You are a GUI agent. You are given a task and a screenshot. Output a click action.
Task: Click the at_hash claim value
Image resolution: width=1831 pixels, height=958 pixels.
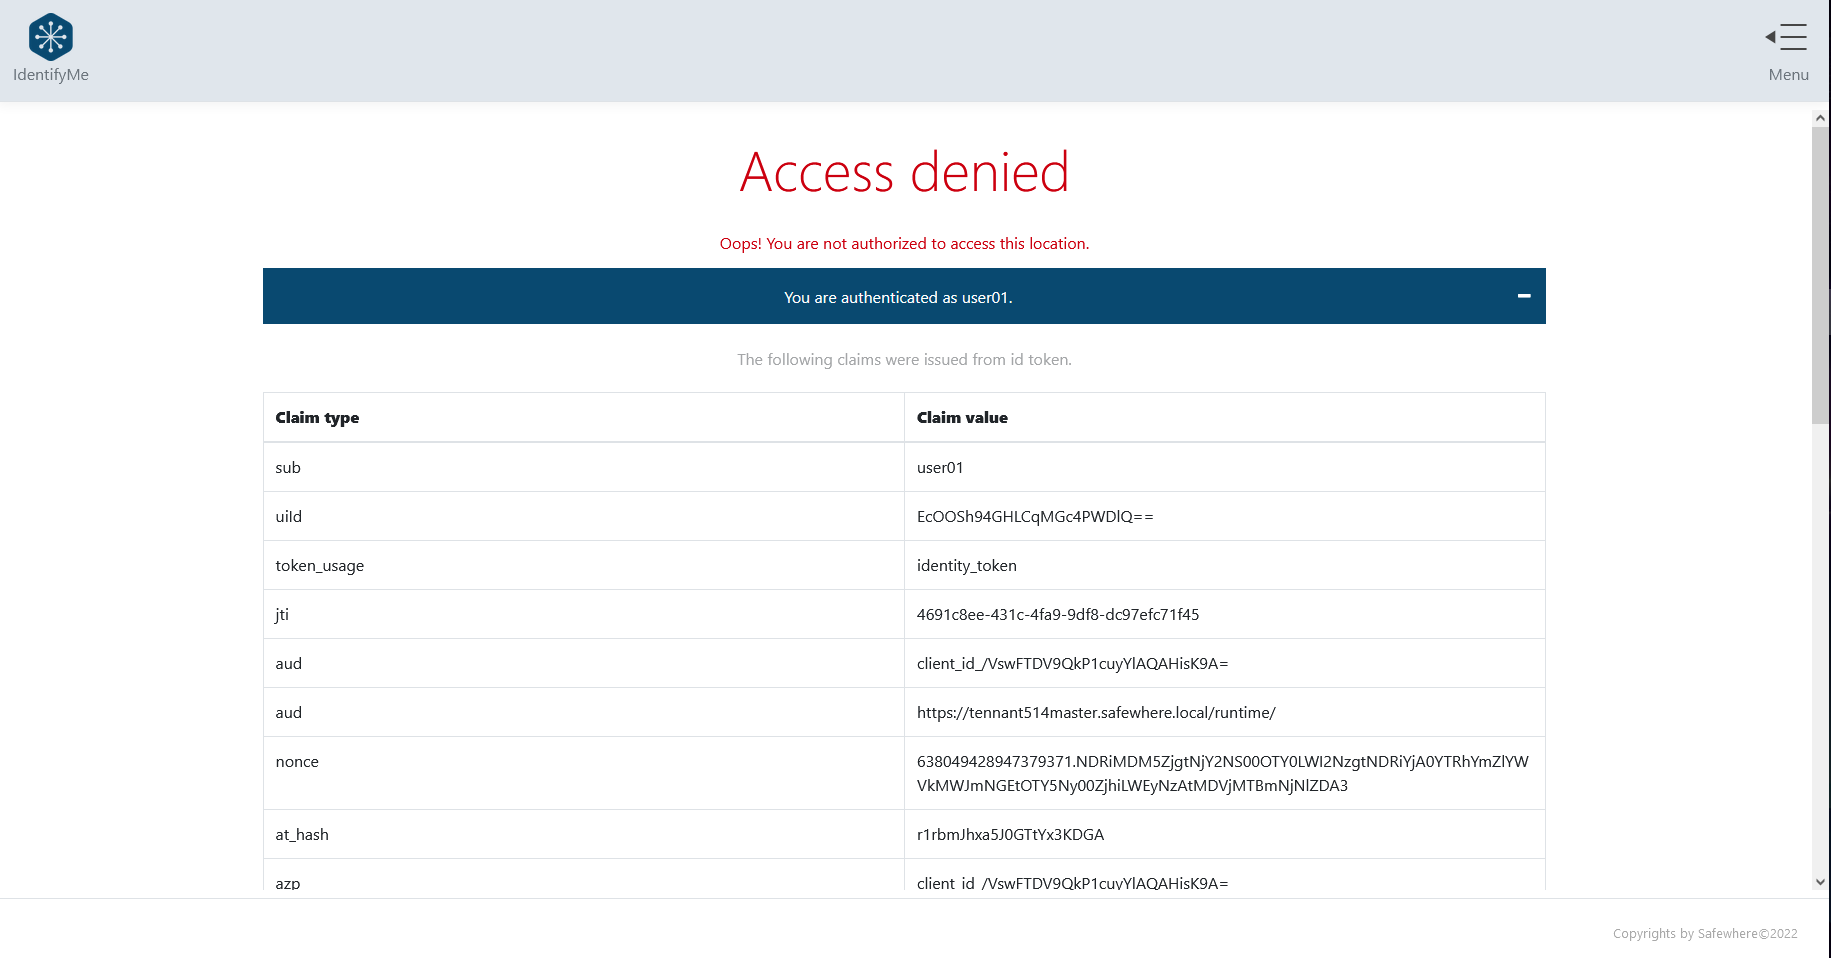[x=1010, y=835]
